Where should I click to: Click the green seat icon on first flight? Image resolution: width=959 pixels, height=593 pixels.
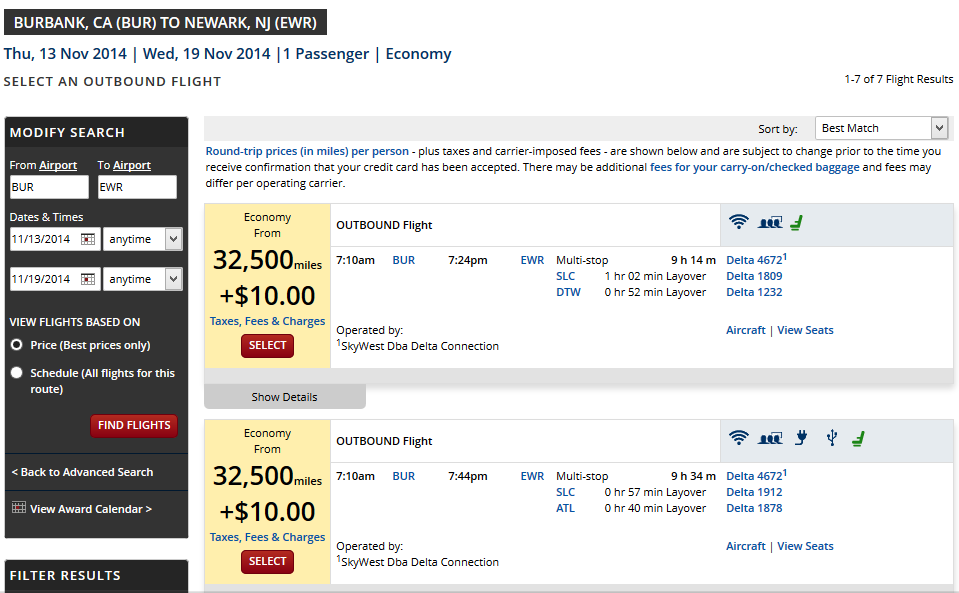tap(796, 223)
